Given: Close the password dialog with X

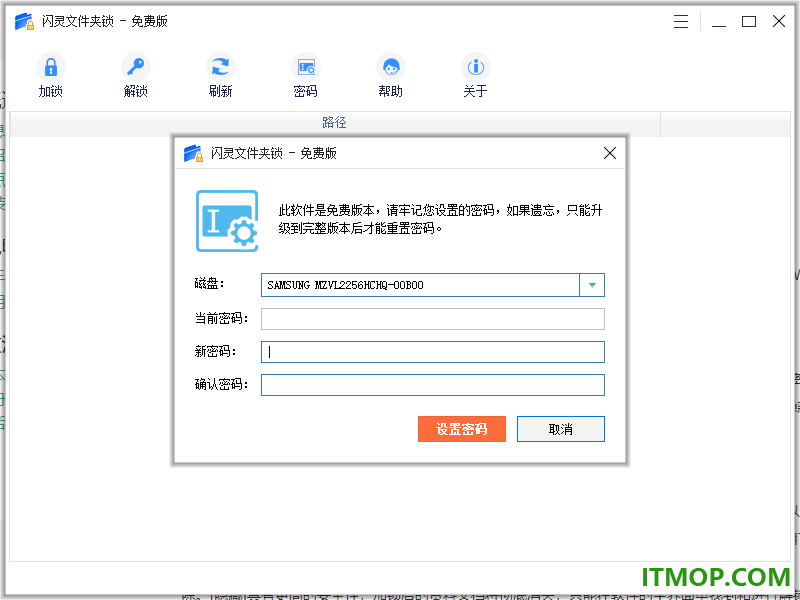Looking at the screenshot, I should click(x=610, y=153).
